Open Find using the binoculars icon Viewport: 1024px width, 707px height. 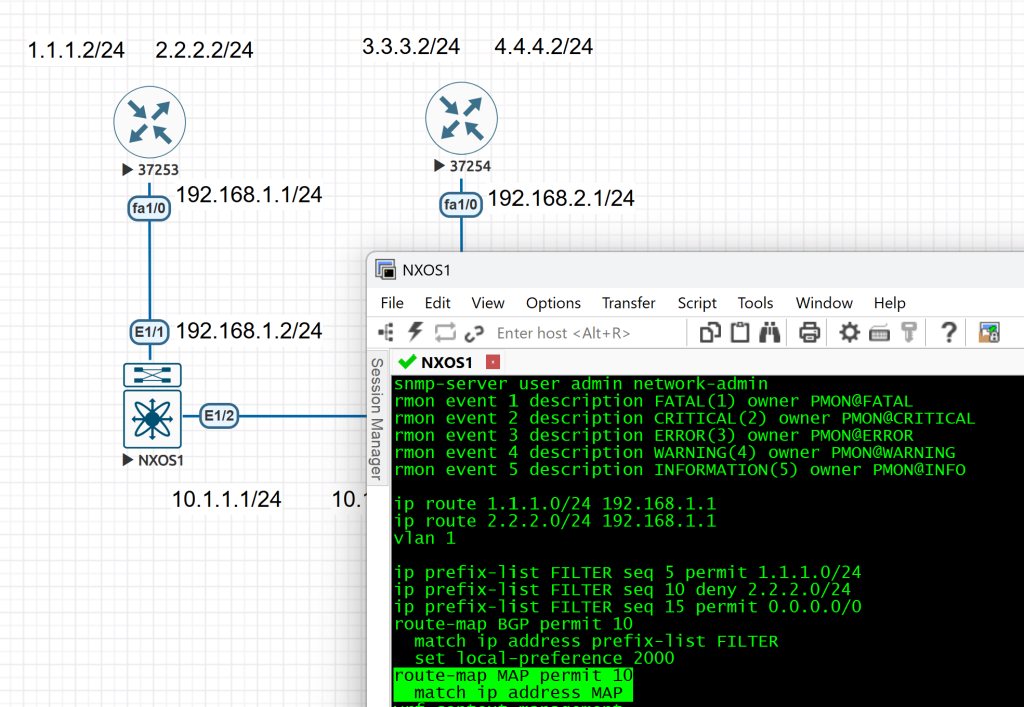tap(770, 332)
